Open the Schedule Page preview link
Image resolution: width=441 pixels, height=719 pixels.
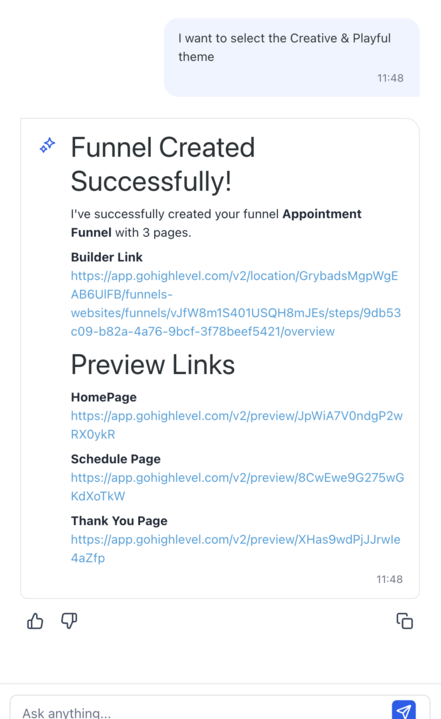(237, 487)
